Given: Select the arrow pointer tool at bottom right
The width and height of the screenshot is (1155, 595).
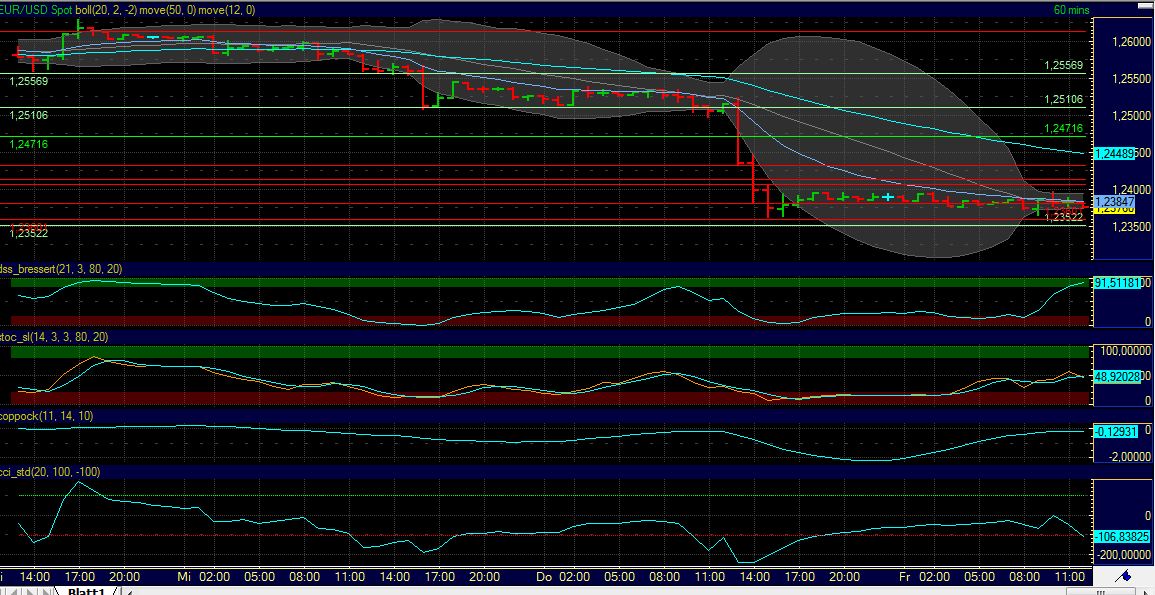Looking at the screenshot, I should click(x=1147, y=592).
